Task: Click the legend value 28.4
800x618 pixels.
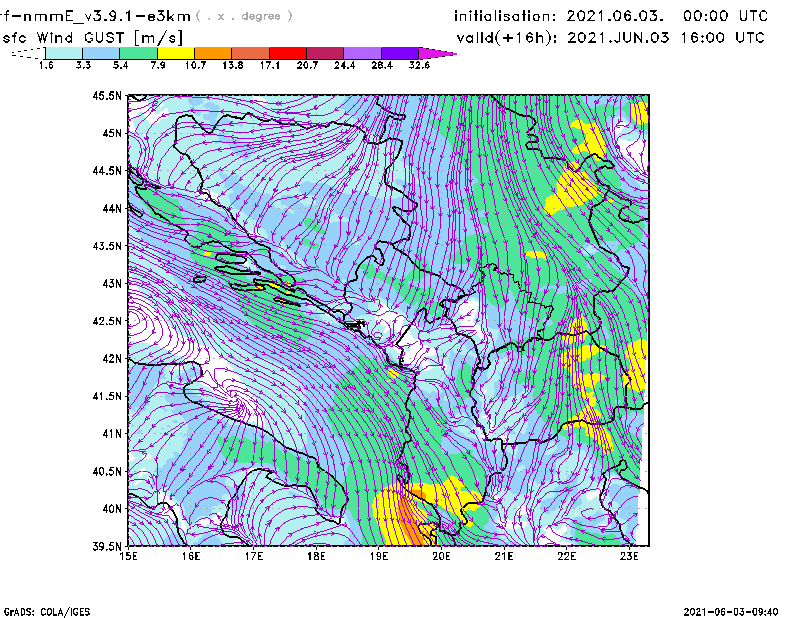Action: point(382,65)
